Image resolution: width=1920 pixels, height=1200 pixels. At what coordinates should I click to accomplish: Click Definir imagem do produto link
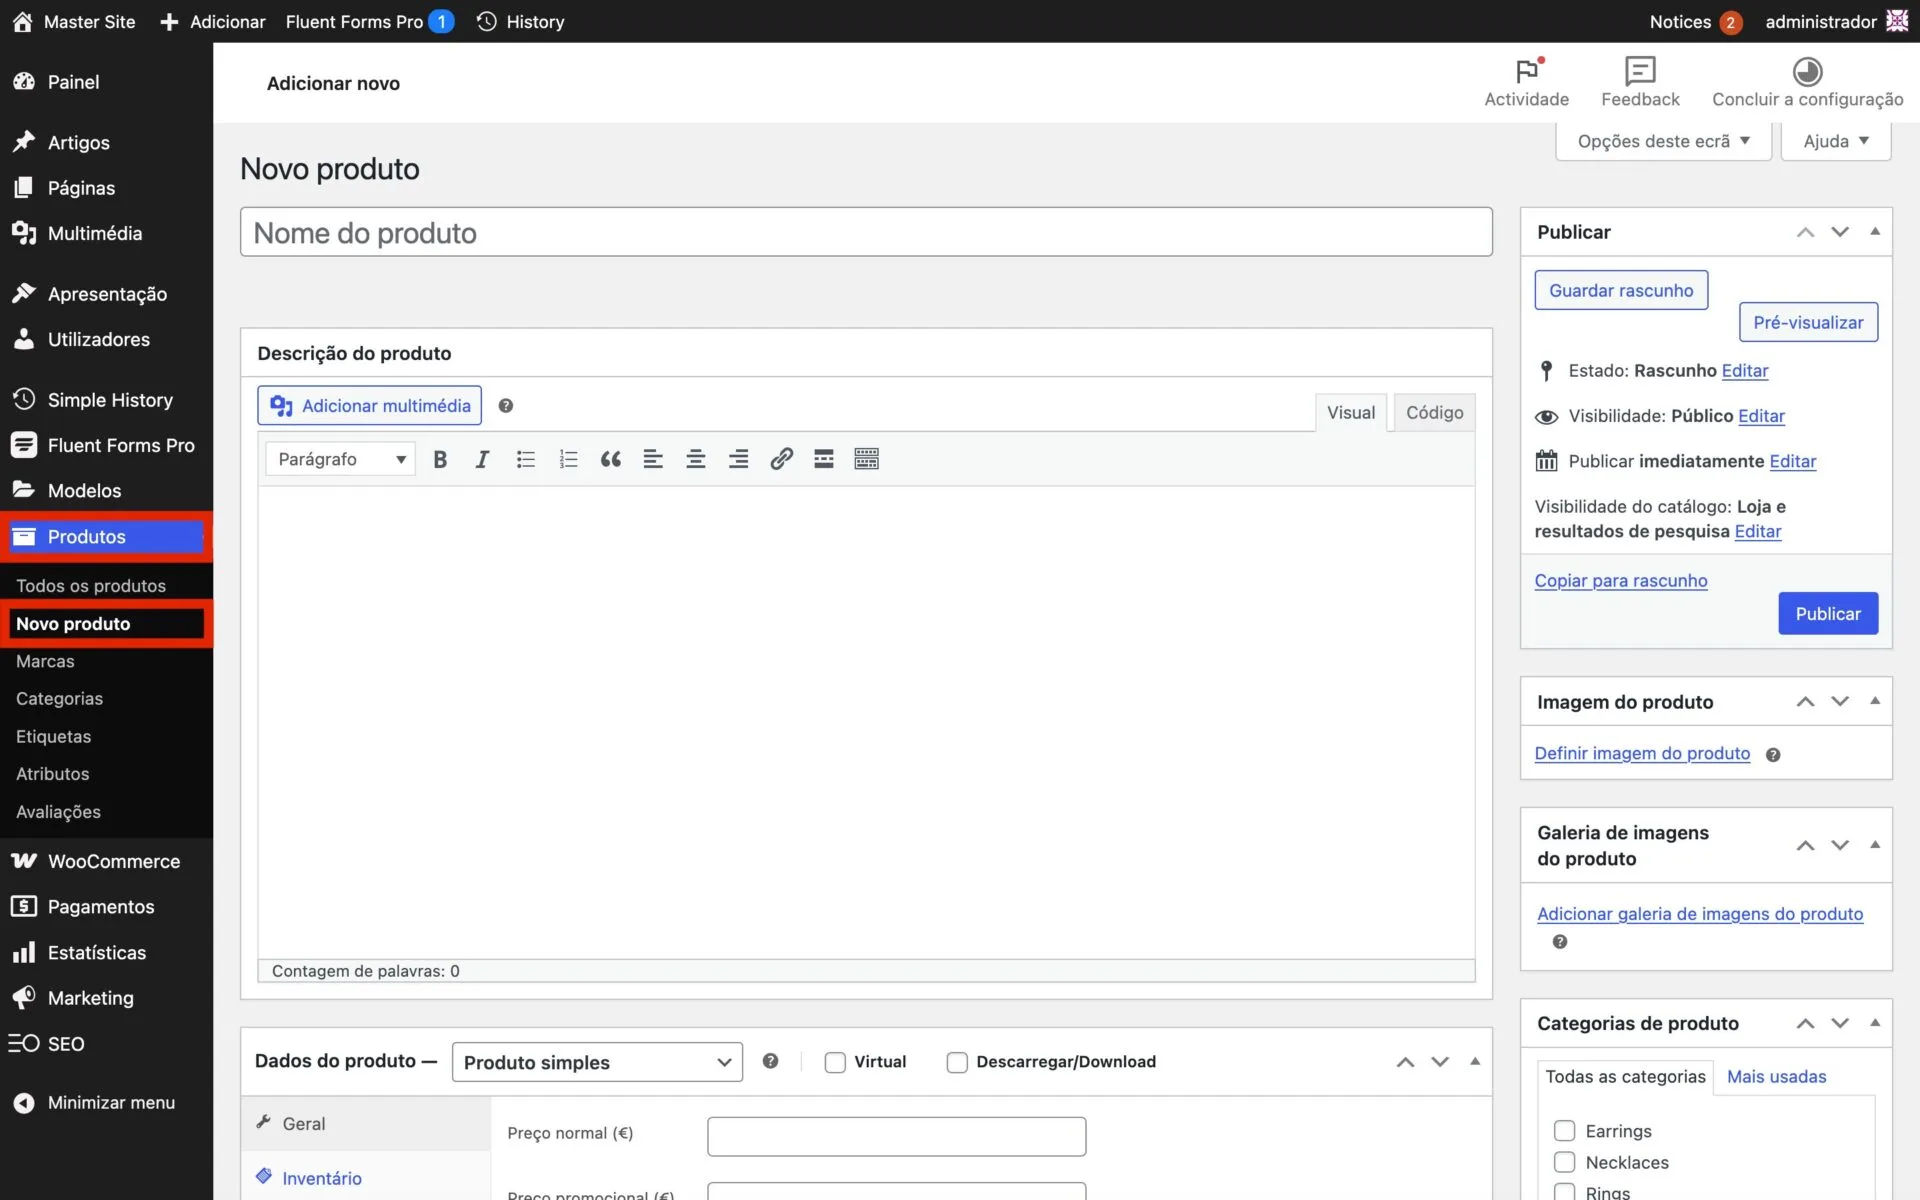click(1642, 753)
